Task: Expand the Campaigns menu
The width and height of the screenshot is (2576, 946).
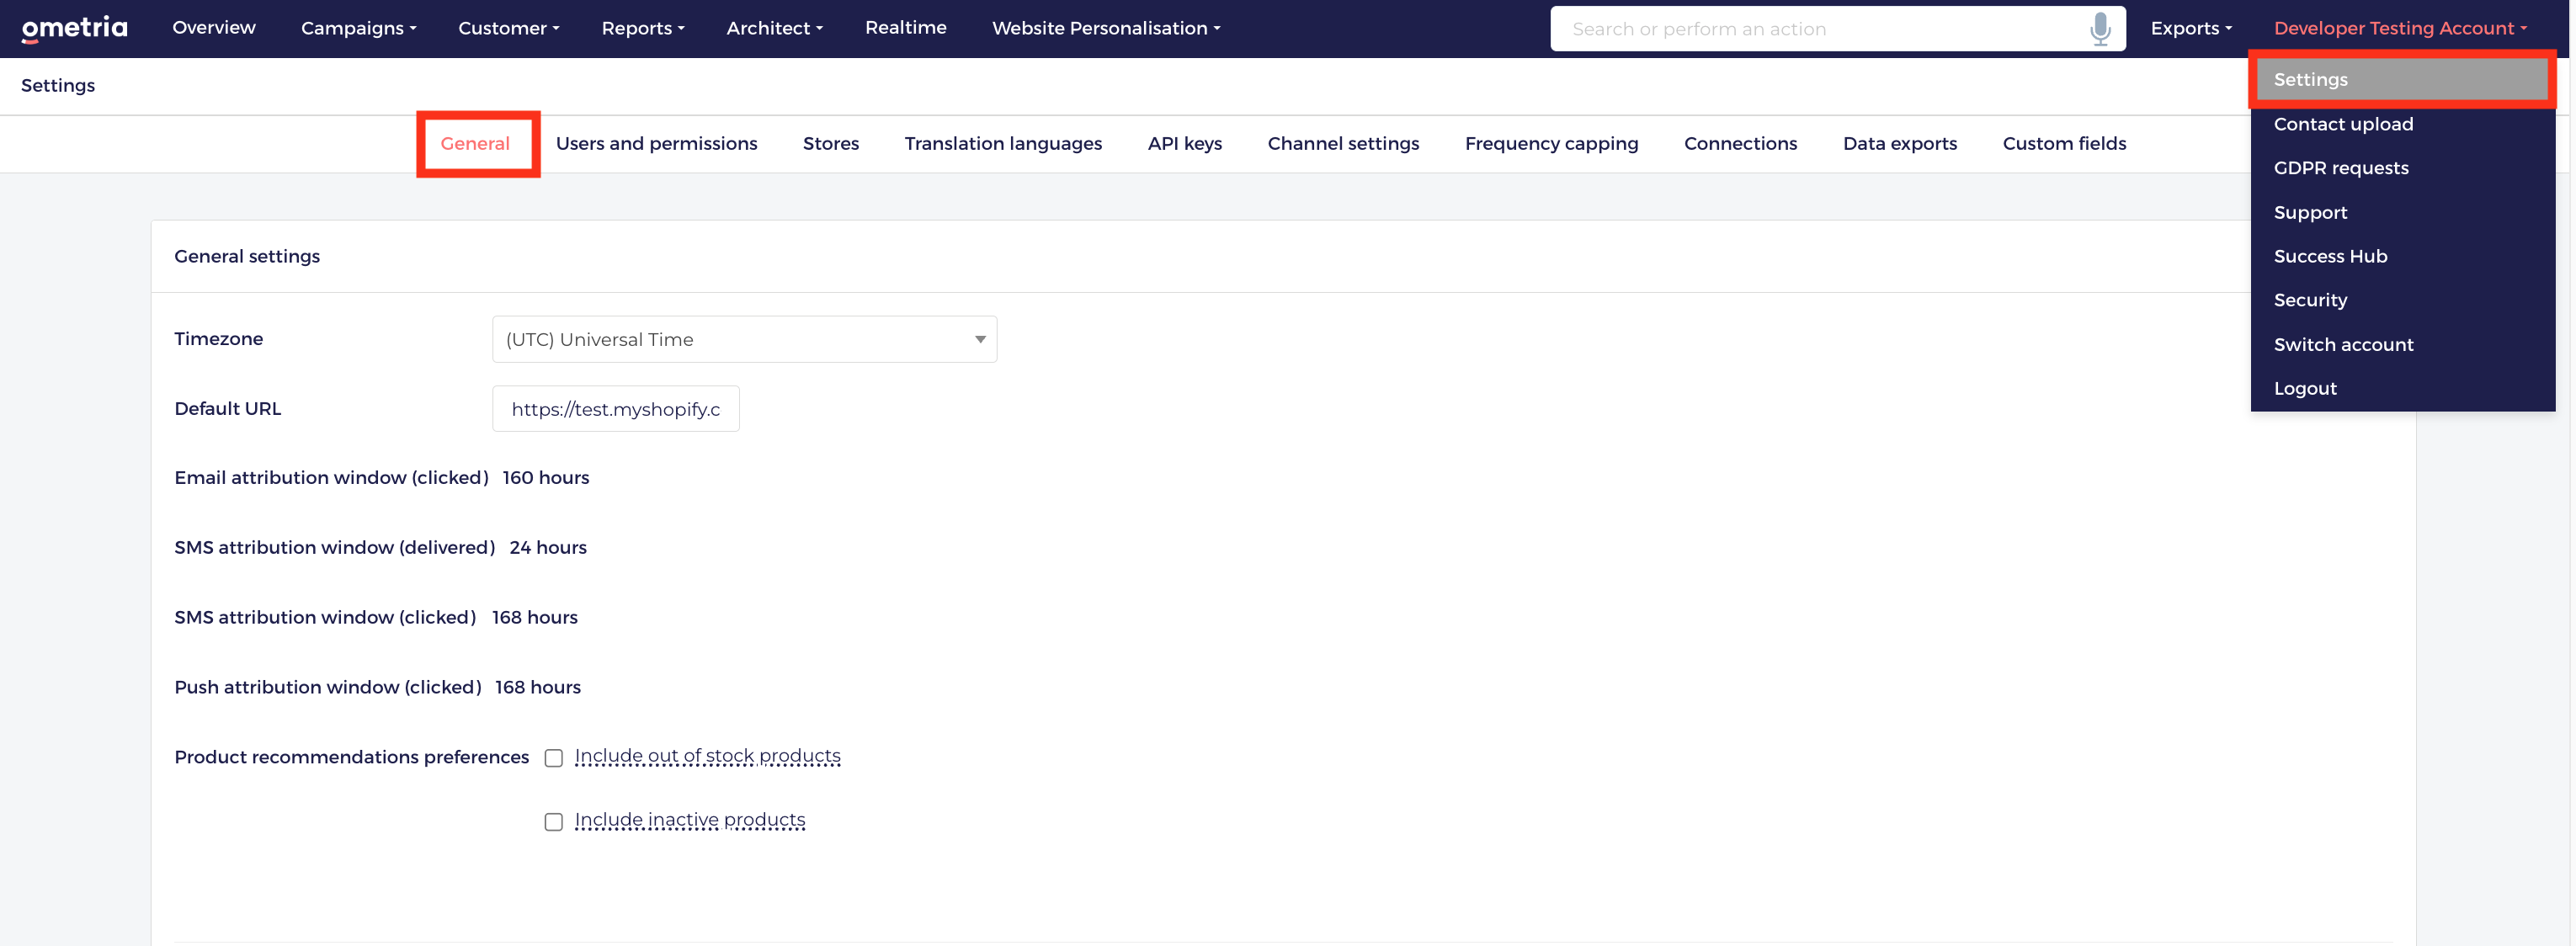Action: (359, 28)
